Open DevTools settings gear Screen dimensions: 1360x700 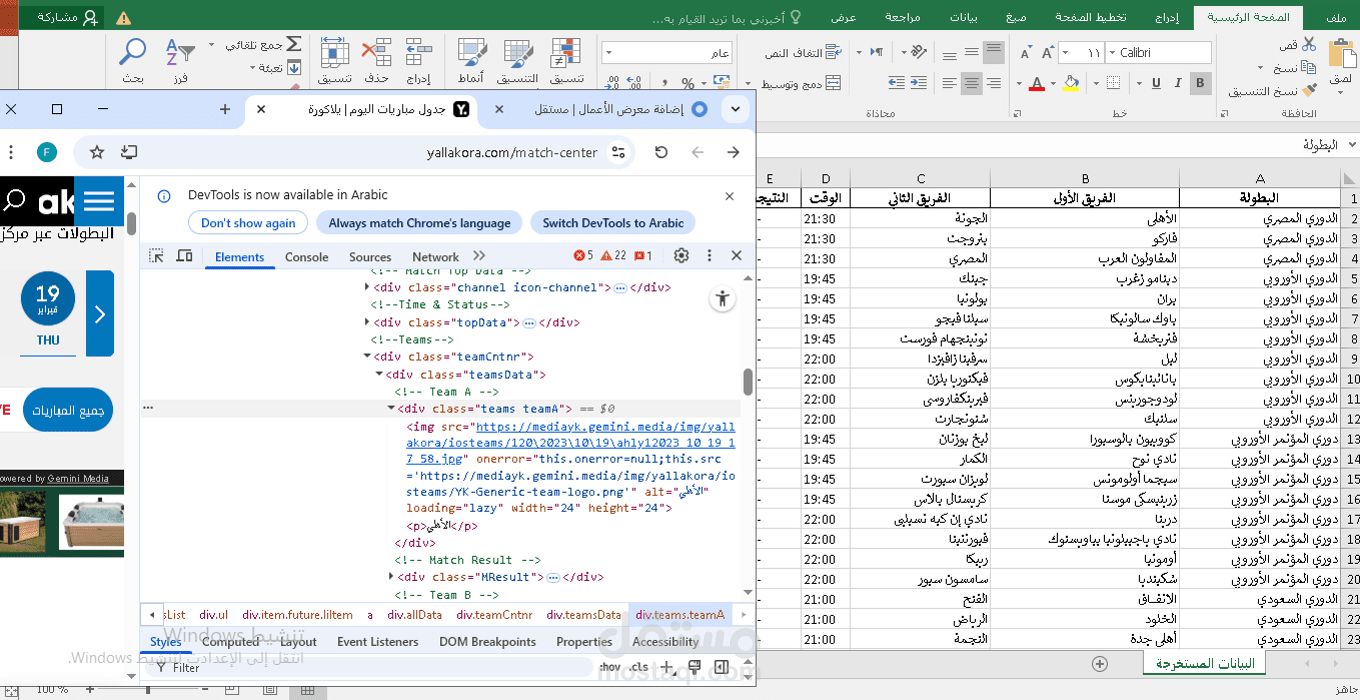[681, 256]
